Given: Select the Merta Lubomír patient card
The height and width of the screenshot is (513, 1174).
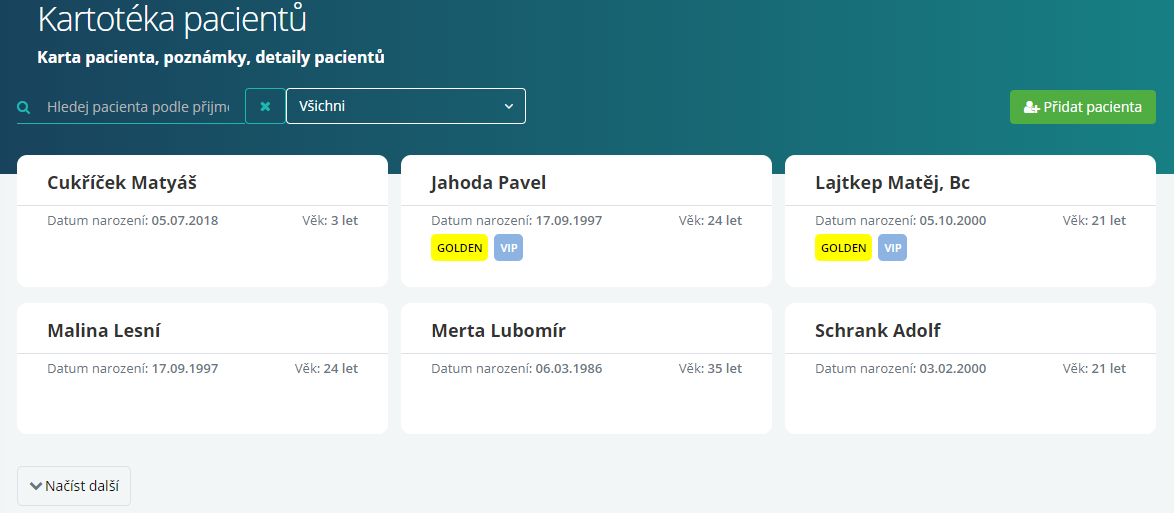Looking at the screenshot, I should pos(586,368).
